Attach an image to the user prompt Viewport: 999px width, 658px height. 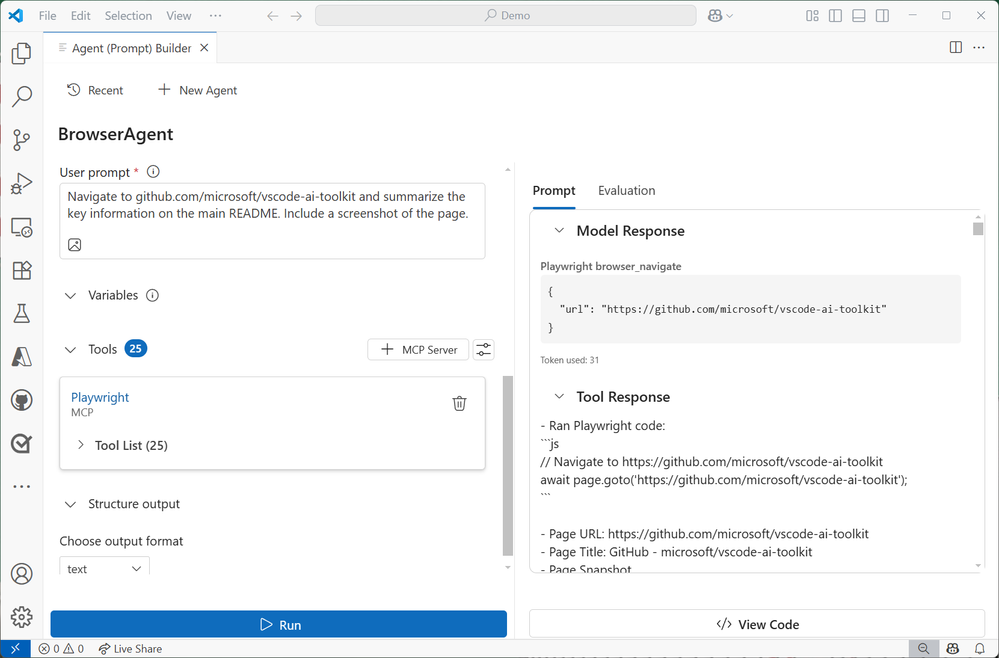pos(75,245)
